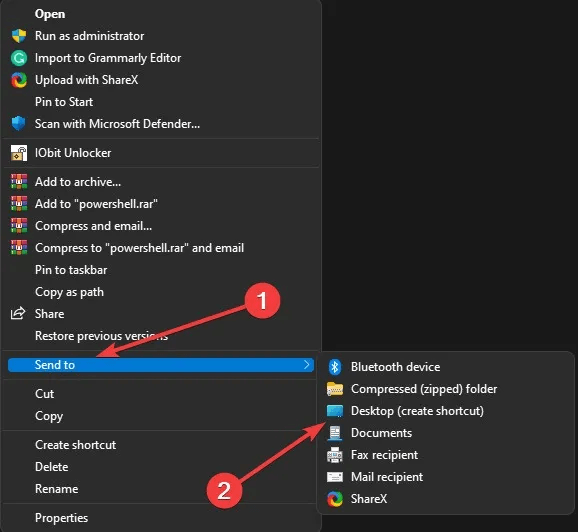The width and height of the screenshot is (578, 532).
Task: Choose Pin to taskbar
Action: pos(71,270)
